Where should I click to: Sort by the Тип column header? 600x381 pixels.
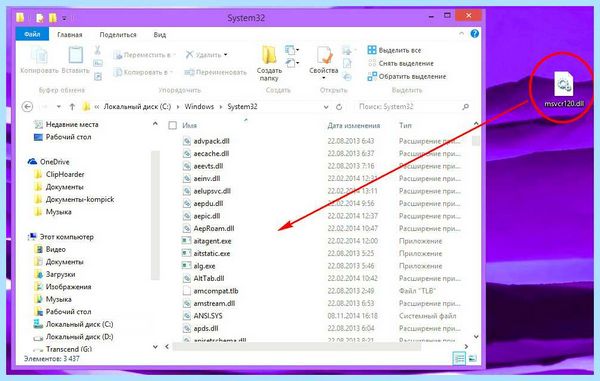pyautogui.click(x=405, y=125)
